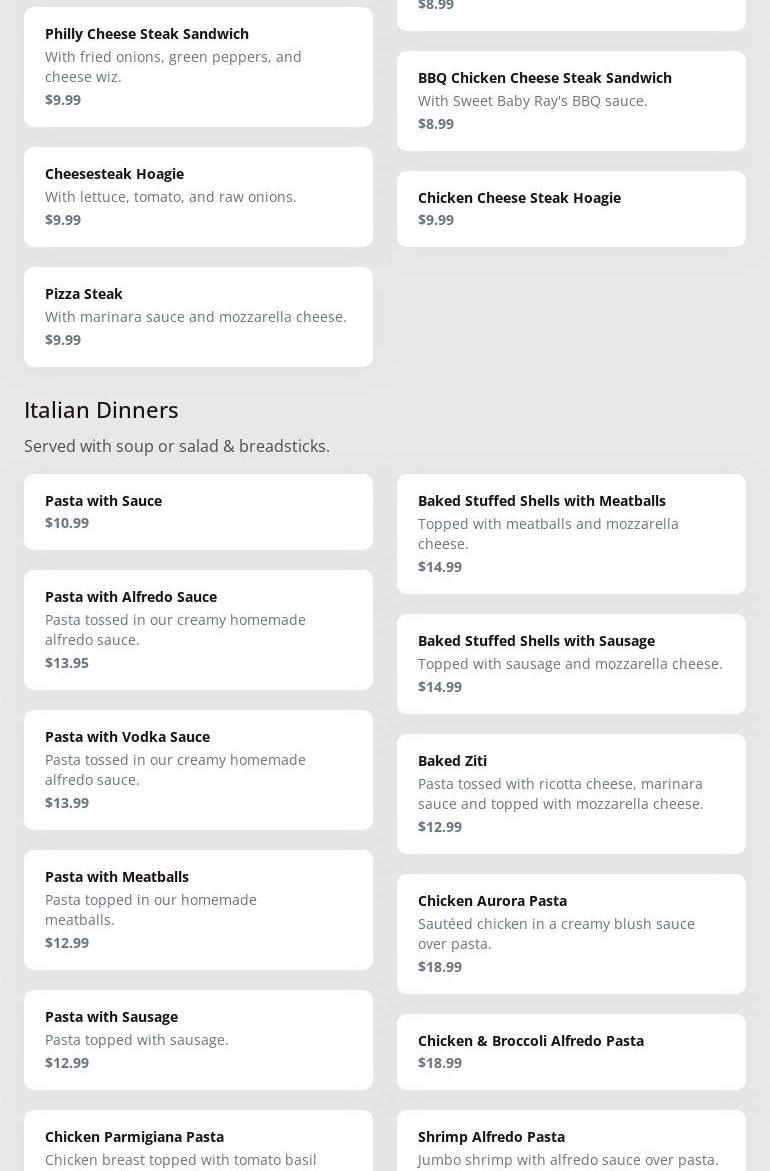Click the partial $8.99 card above BBQ Chicken
The image size is (770, 1171).
click(571, 12)
